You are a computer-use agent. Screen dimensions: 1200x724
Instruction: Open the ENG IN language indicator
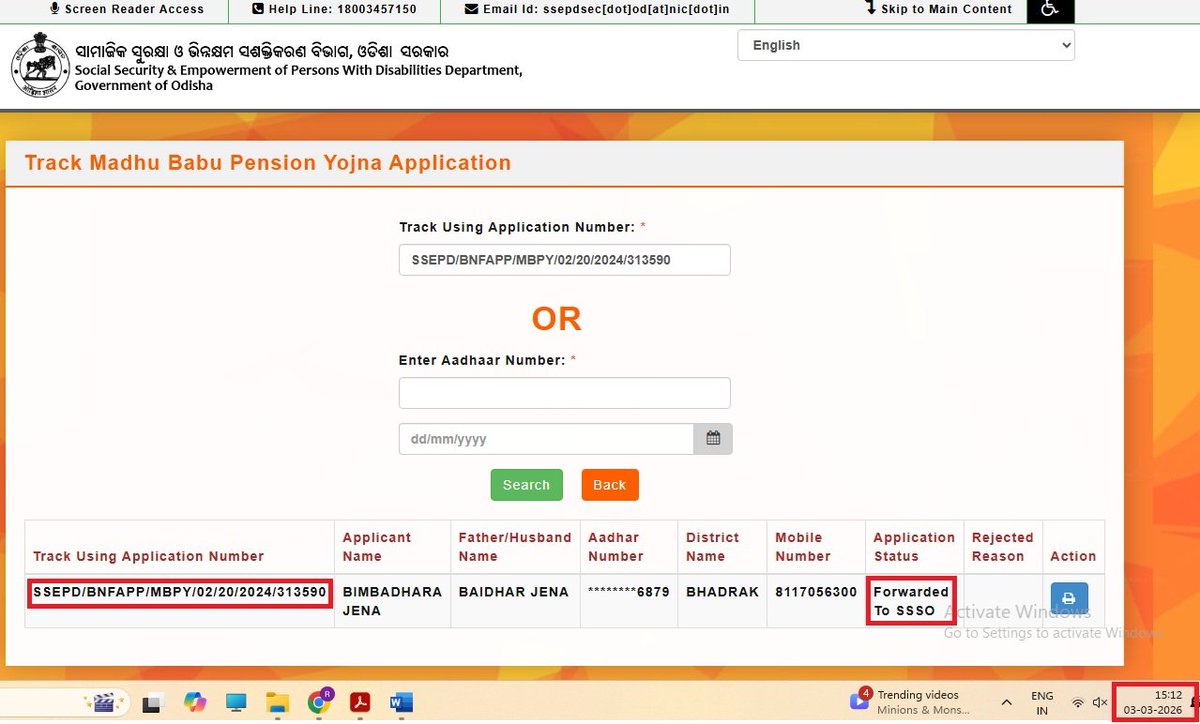1042,703
